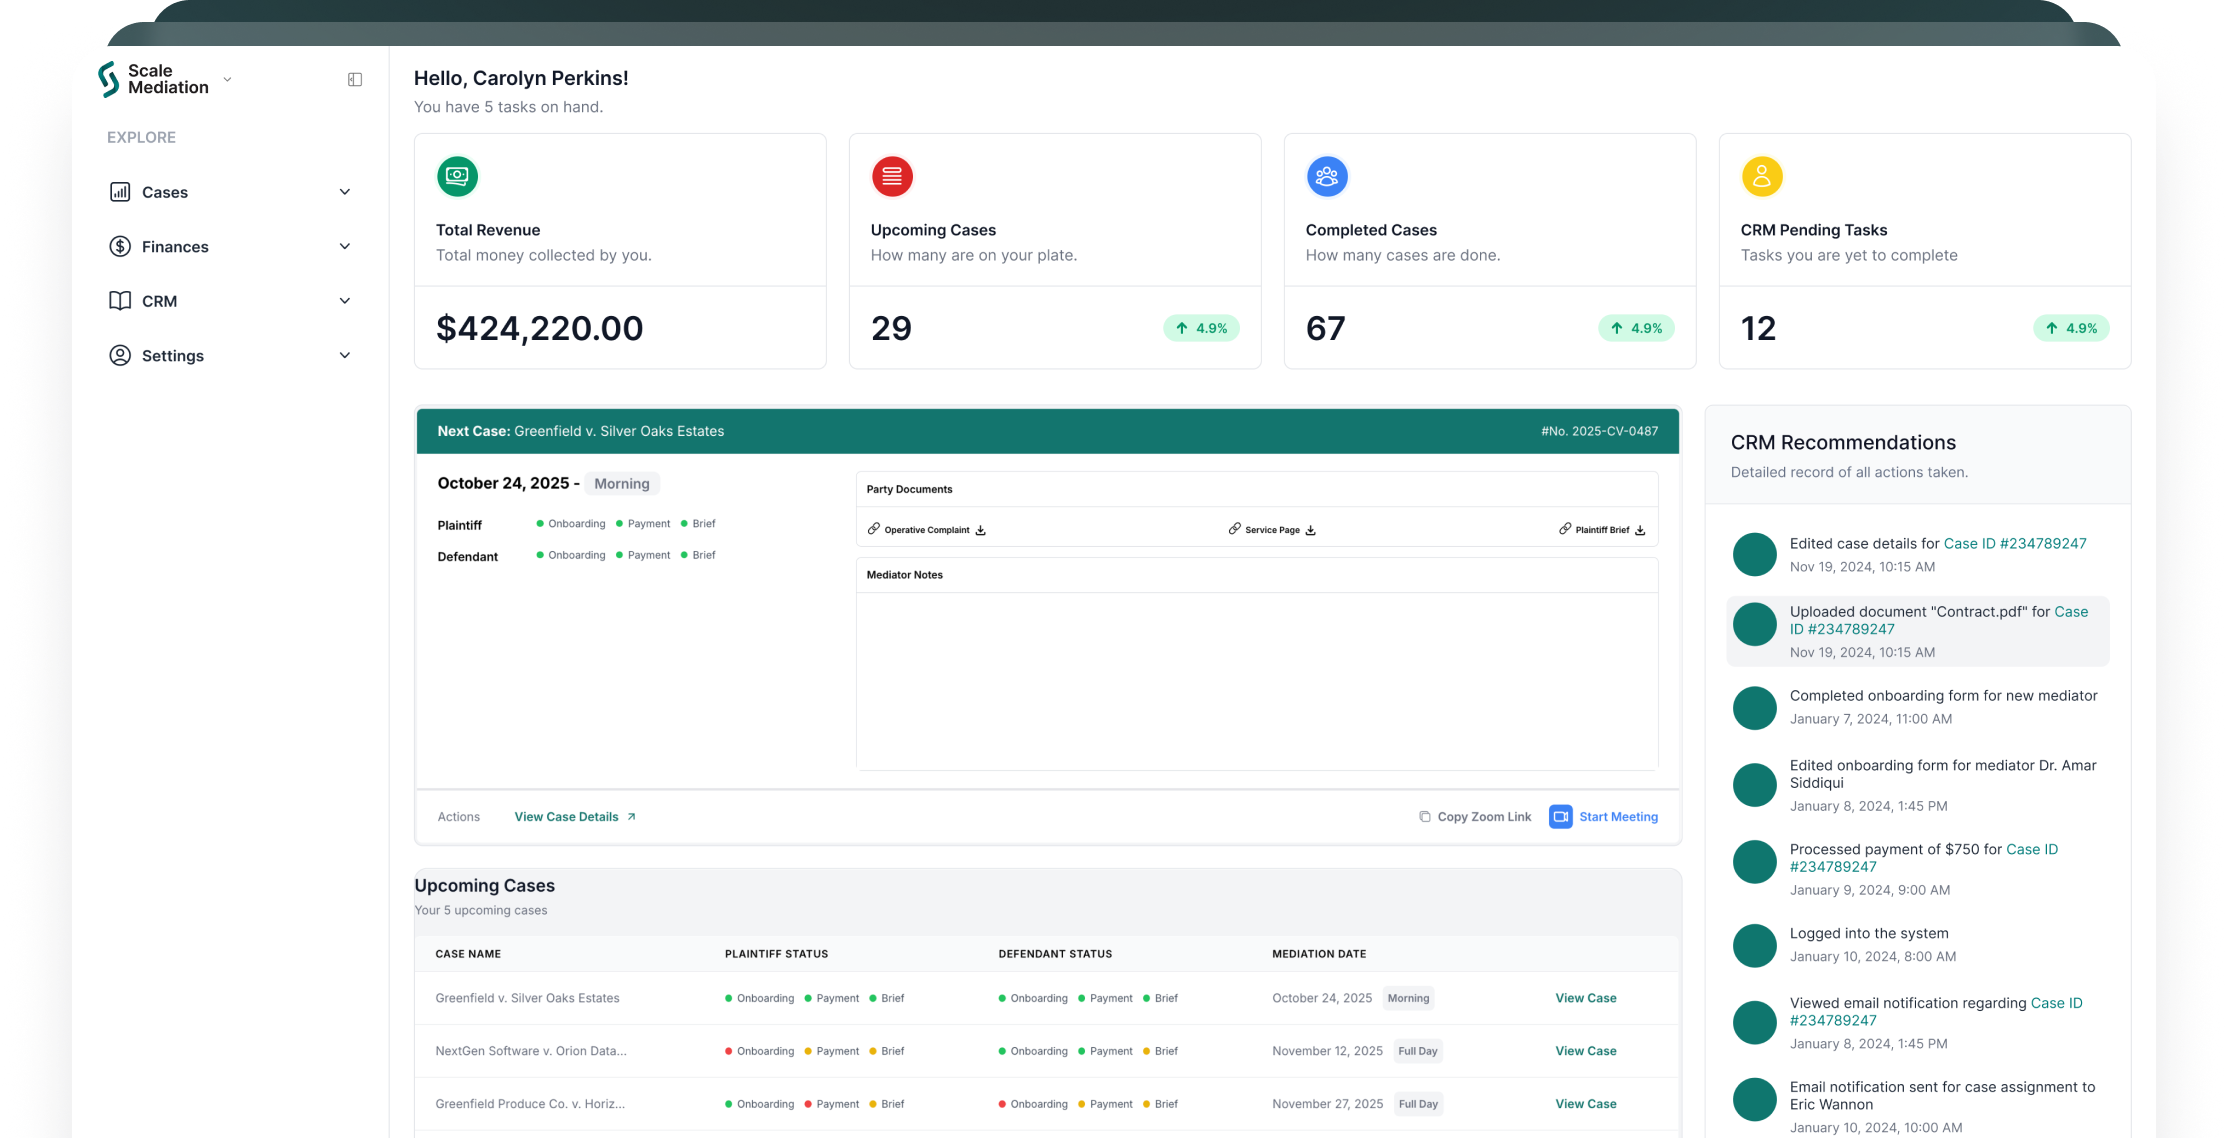The image size is (2228, 1138).
Task: Download the Service Page document
Action: [1311, 531]
